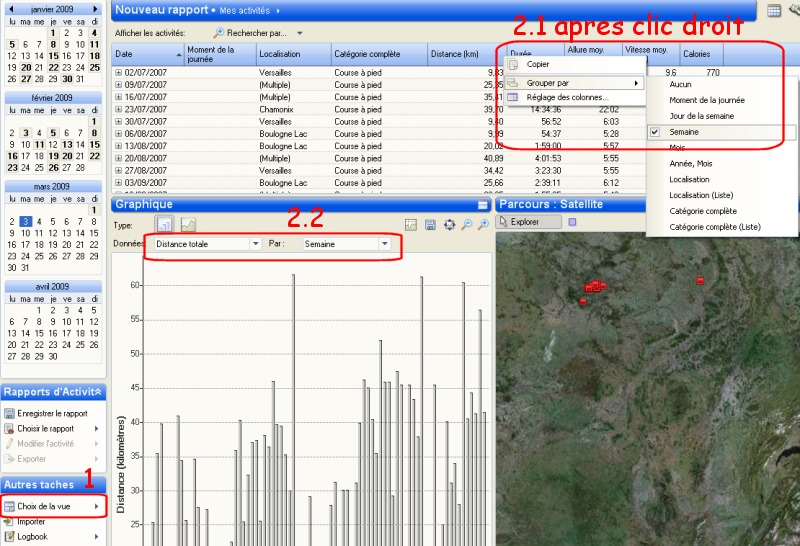The height and width of the screenshot is (546, 800).
Task: Select Jour de la semaine grouping
Action: pos(703,116)
